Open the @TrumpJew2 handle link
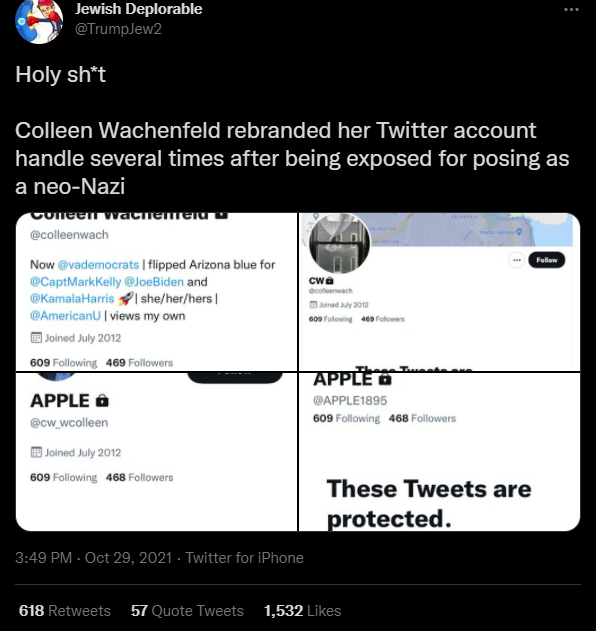 (x=118, y=29)
